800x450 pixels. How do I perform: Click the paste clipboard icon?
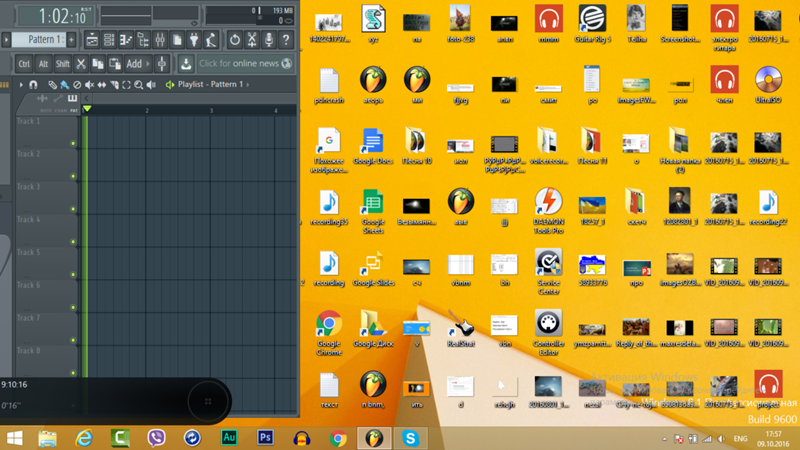coord(115,64)
